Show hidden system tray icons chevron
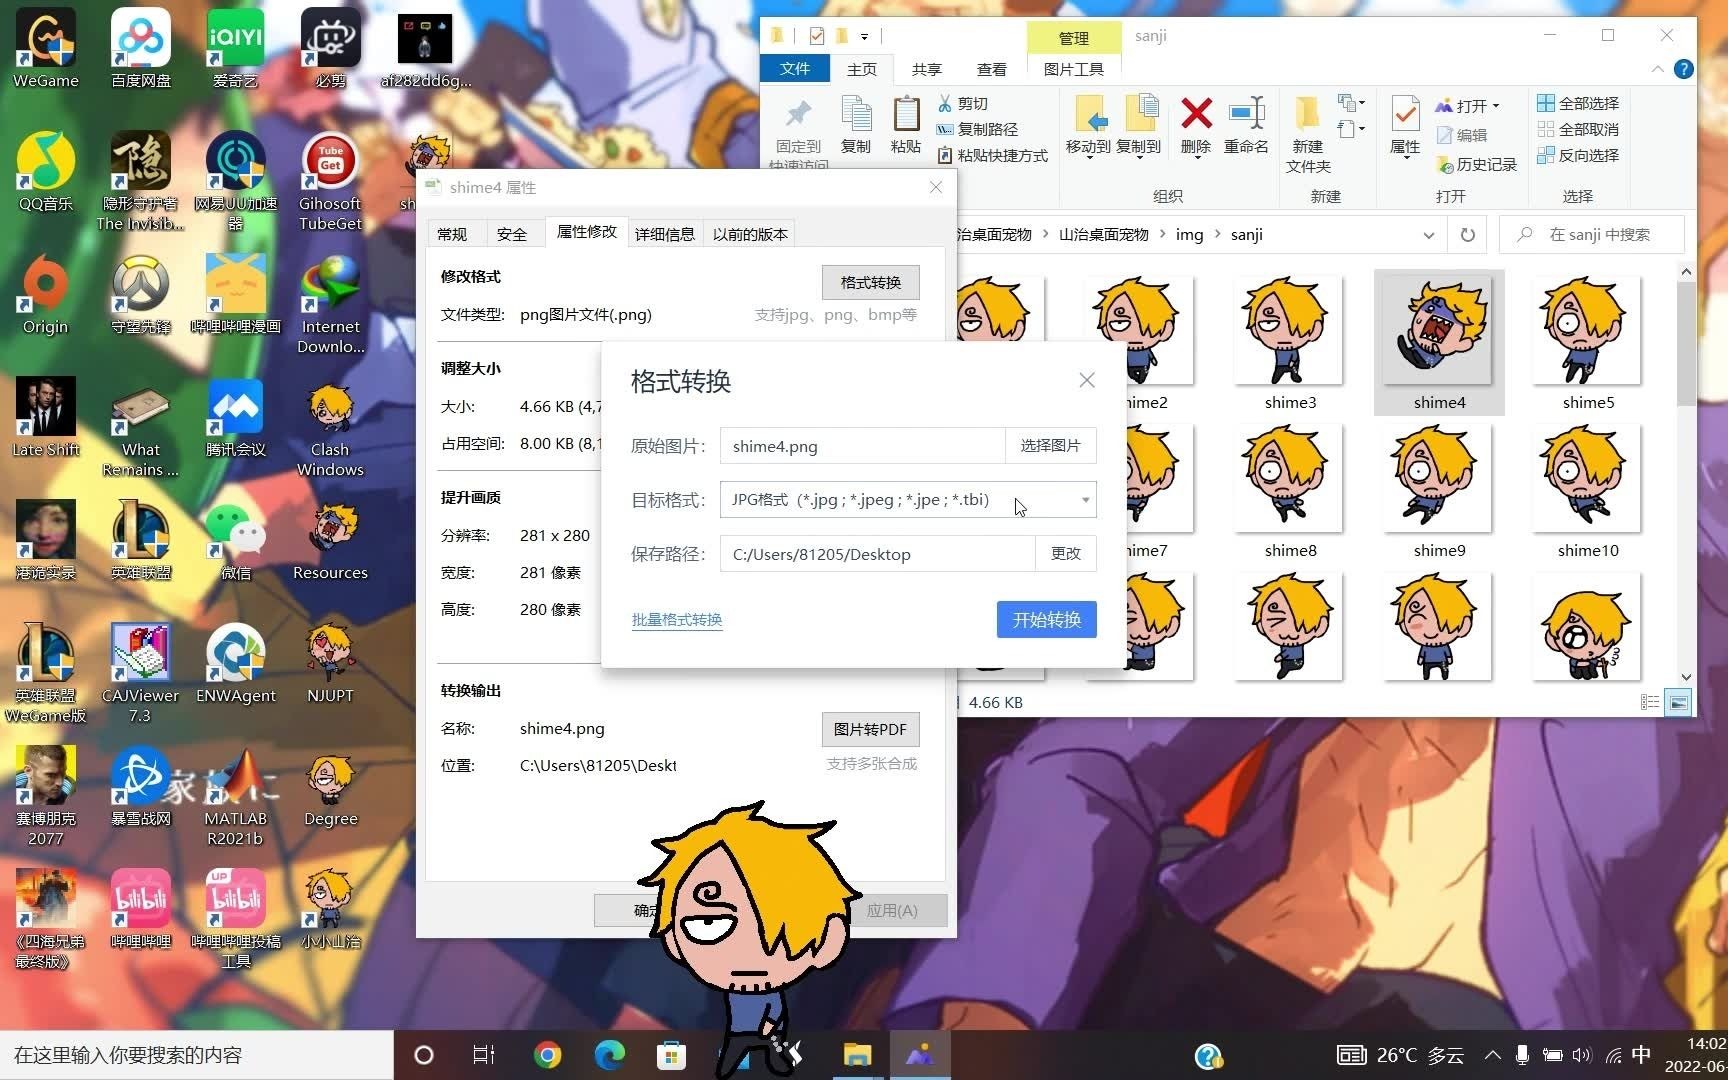1728x1080 pixels. 1492,1055
